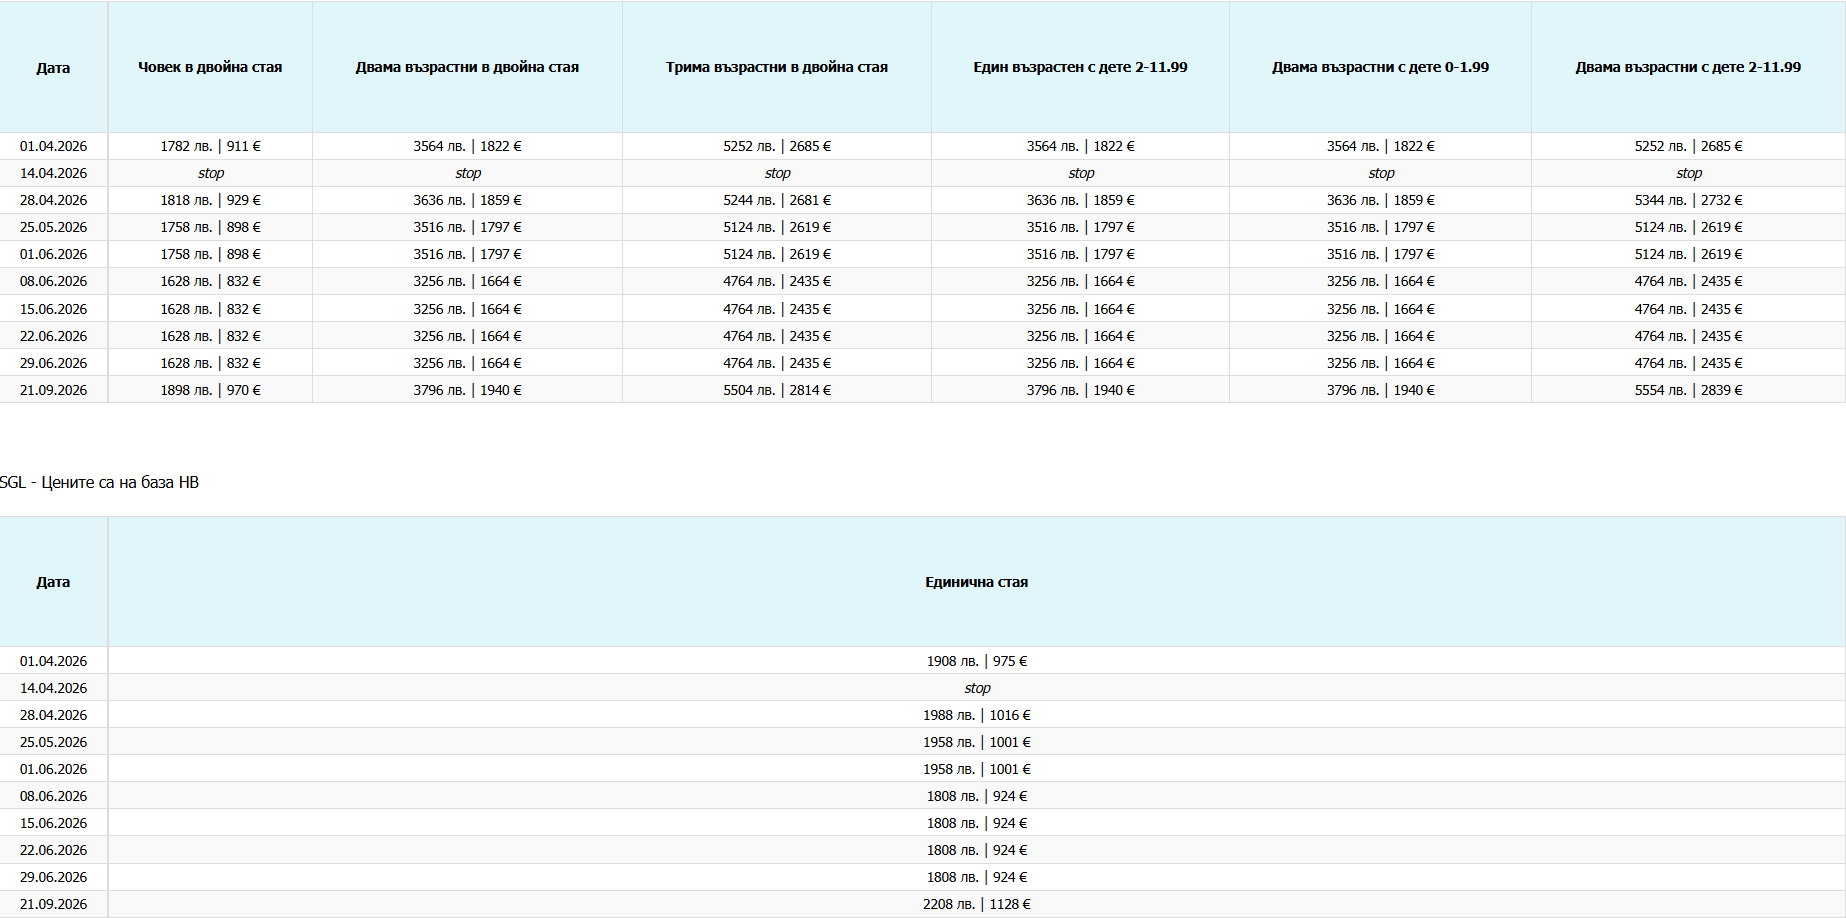The width and height of the screenshot is (1846, 918).
Task: Click the price "1818 лв. | 929 €"
Action: click(210, 200)
